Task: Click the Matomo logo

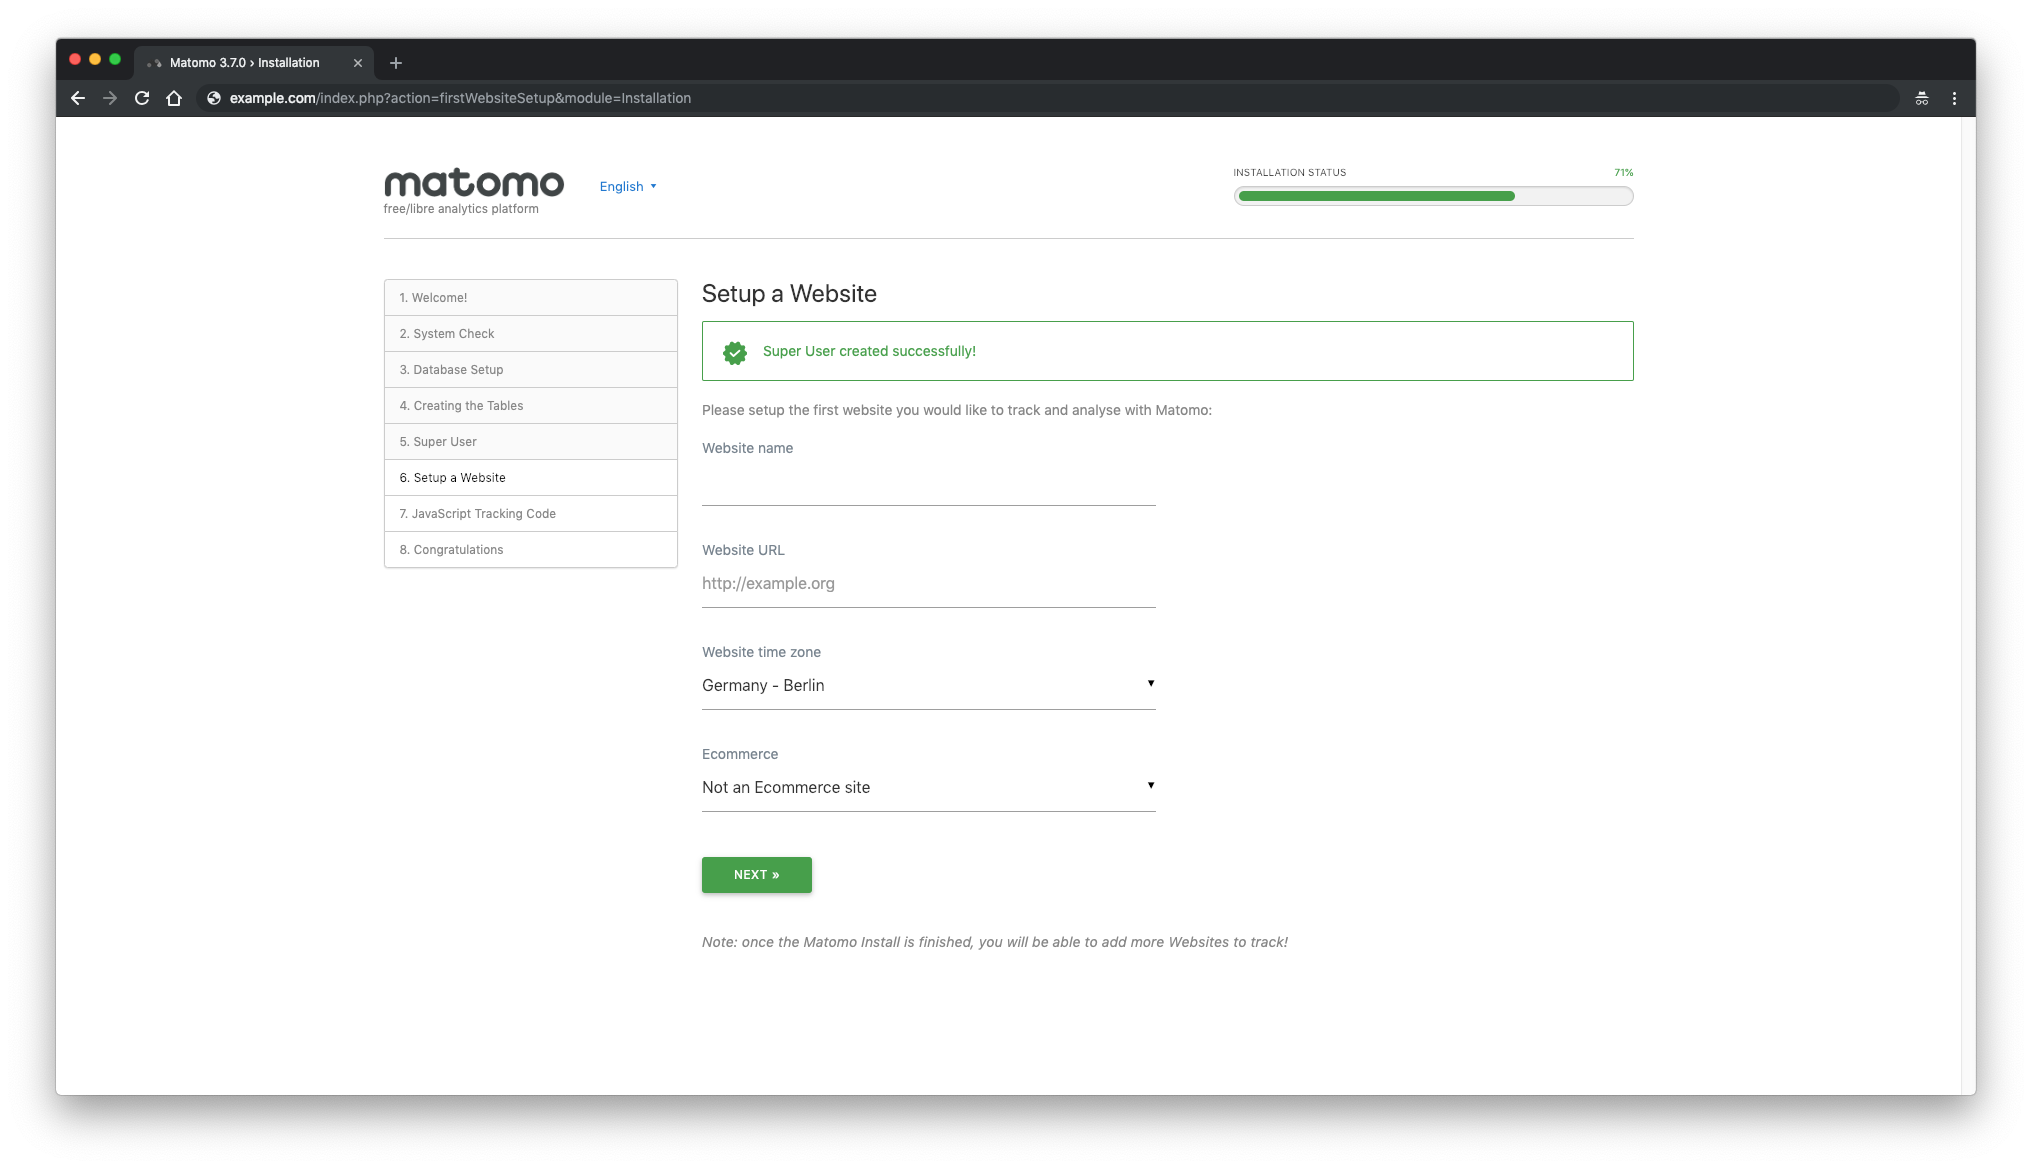Action: [474, 183]
